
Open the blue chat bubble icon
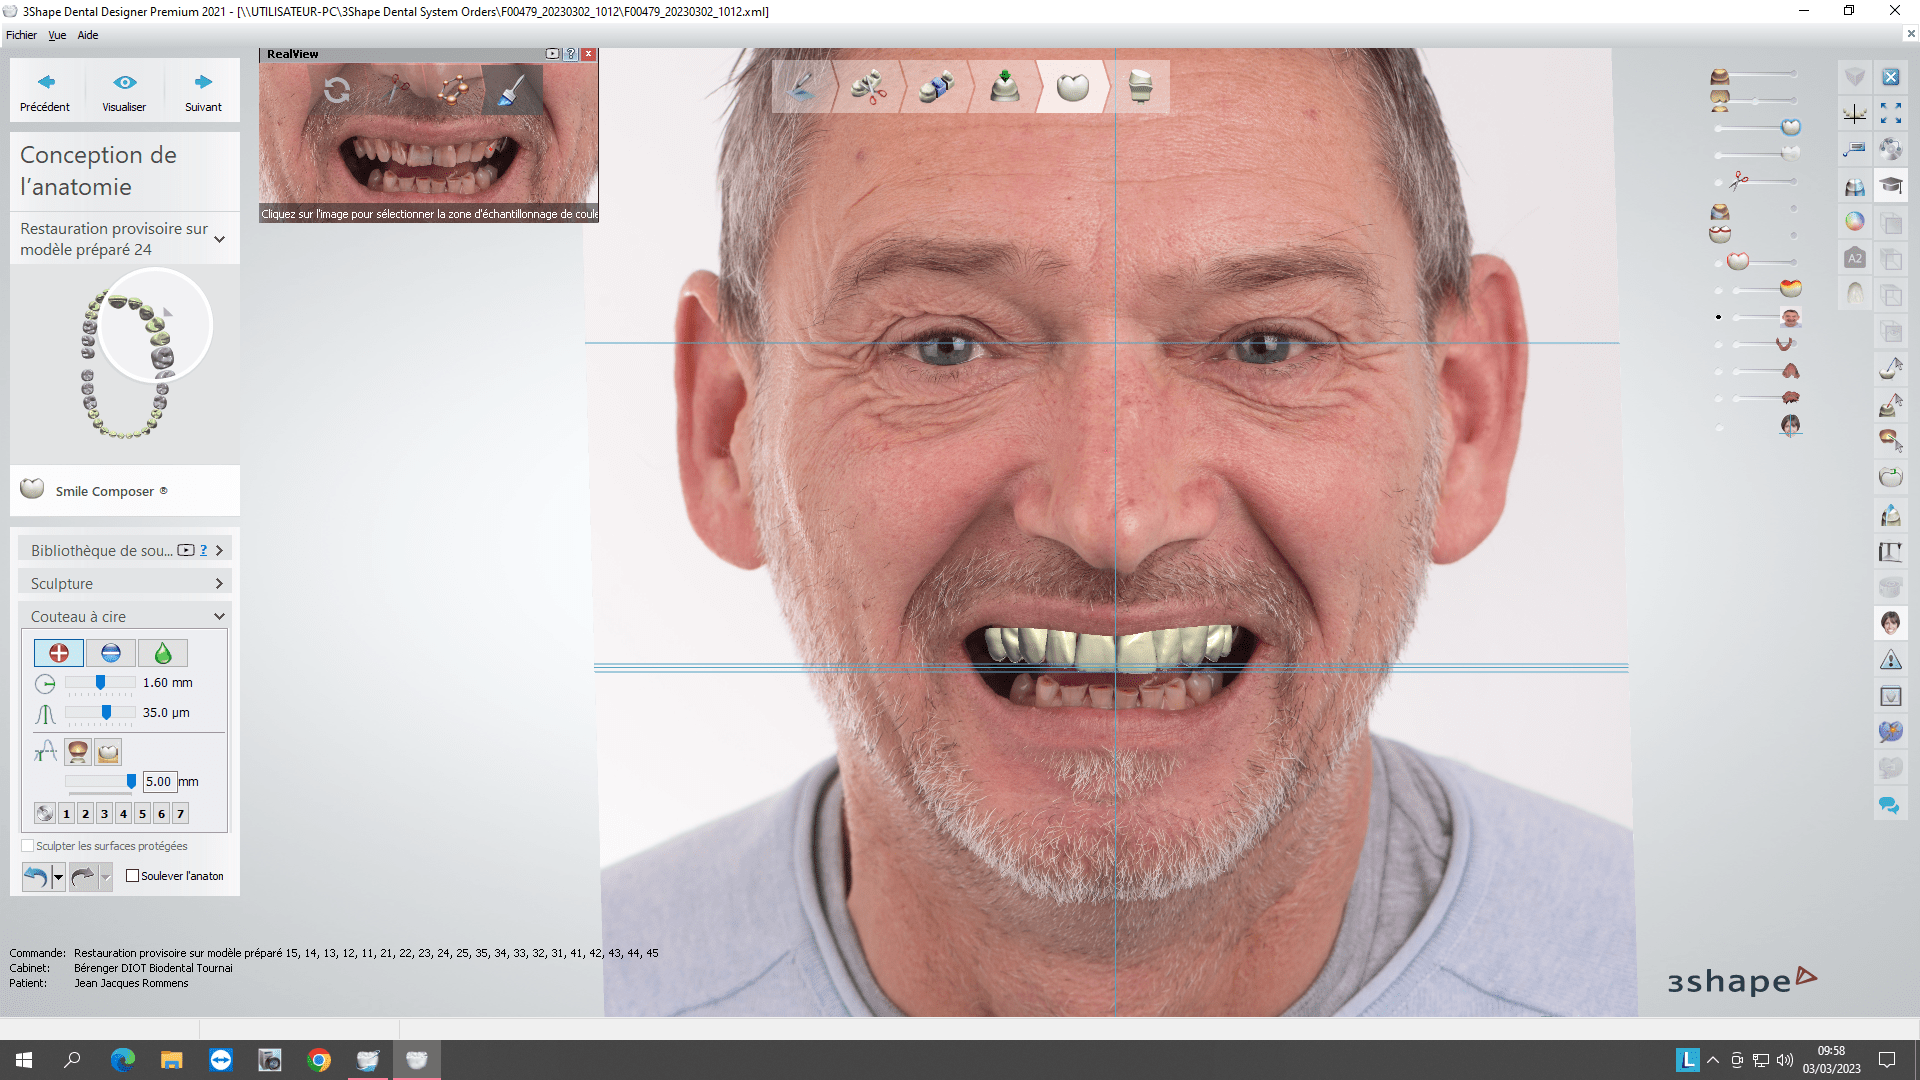1889,806
